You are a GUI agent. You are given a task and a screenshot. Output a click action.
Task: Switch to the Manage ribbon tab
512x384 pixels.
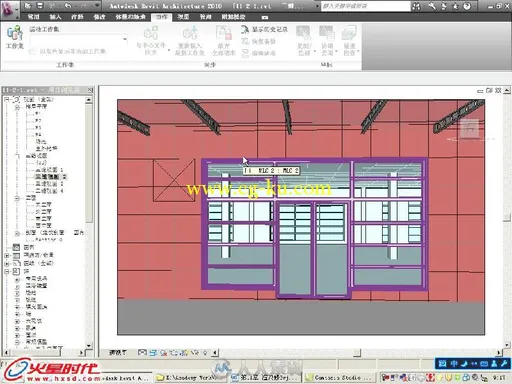click(205, 17)
